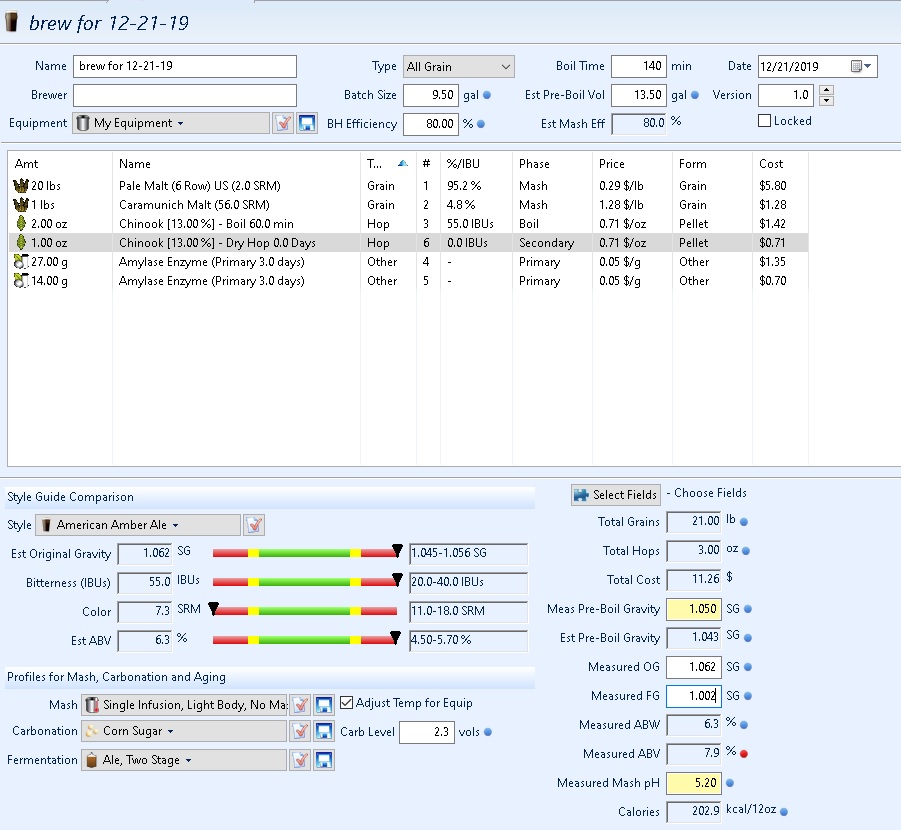The width and height of the screenshot is (901, 830).
Task: Click the Carb Level field showing 2.3
Action: [x=426, y=732]
